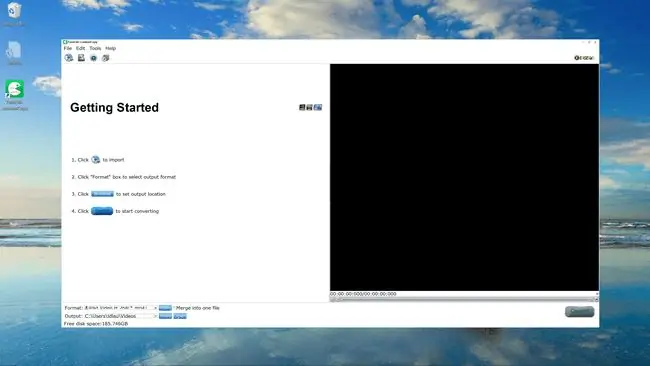The width and height of the screenshot is (650, 366).
Task: Open the green converter desktop shortcut
Action: click(15, 89)
